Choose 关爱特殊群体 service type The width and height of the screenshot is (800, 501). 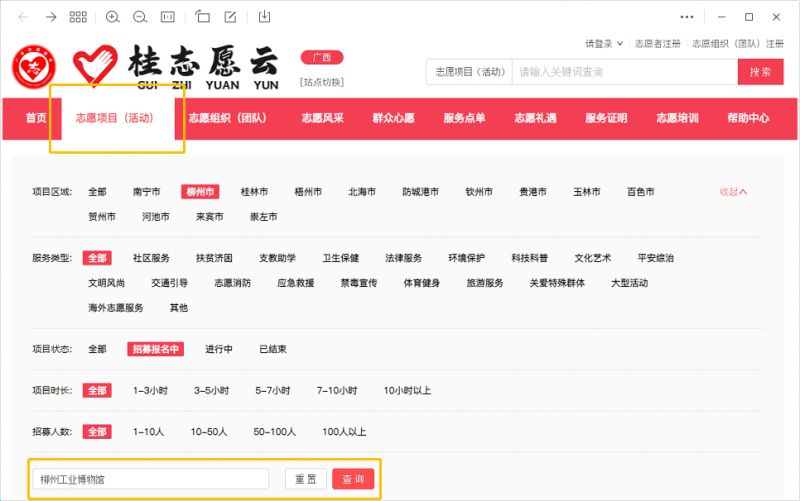pos(557,283)
